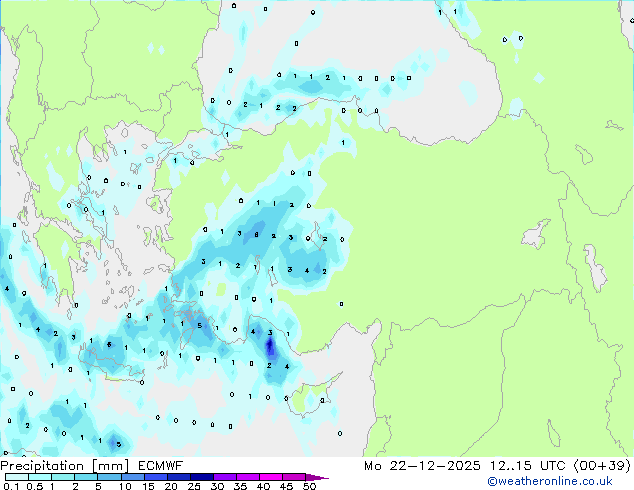Click the 'Mo' weekday label
634x490 pixels.
tap(372, 466)
